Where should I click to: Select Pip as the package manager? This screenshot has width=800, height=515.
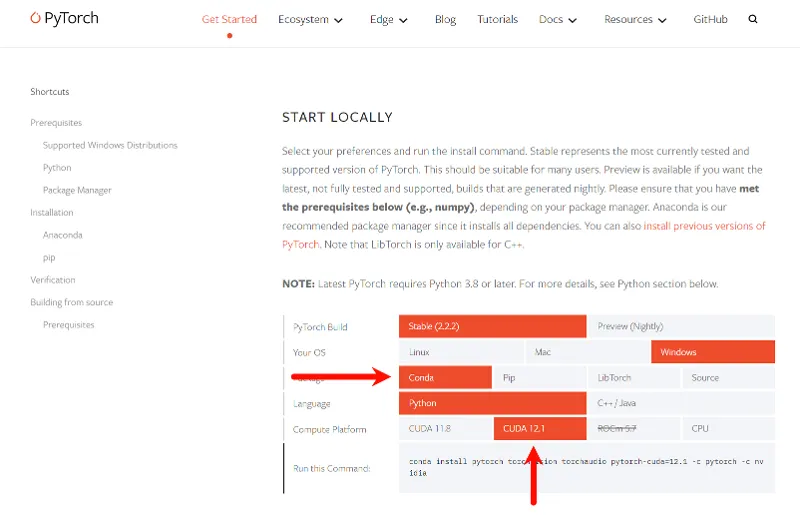tap(539, 378)
